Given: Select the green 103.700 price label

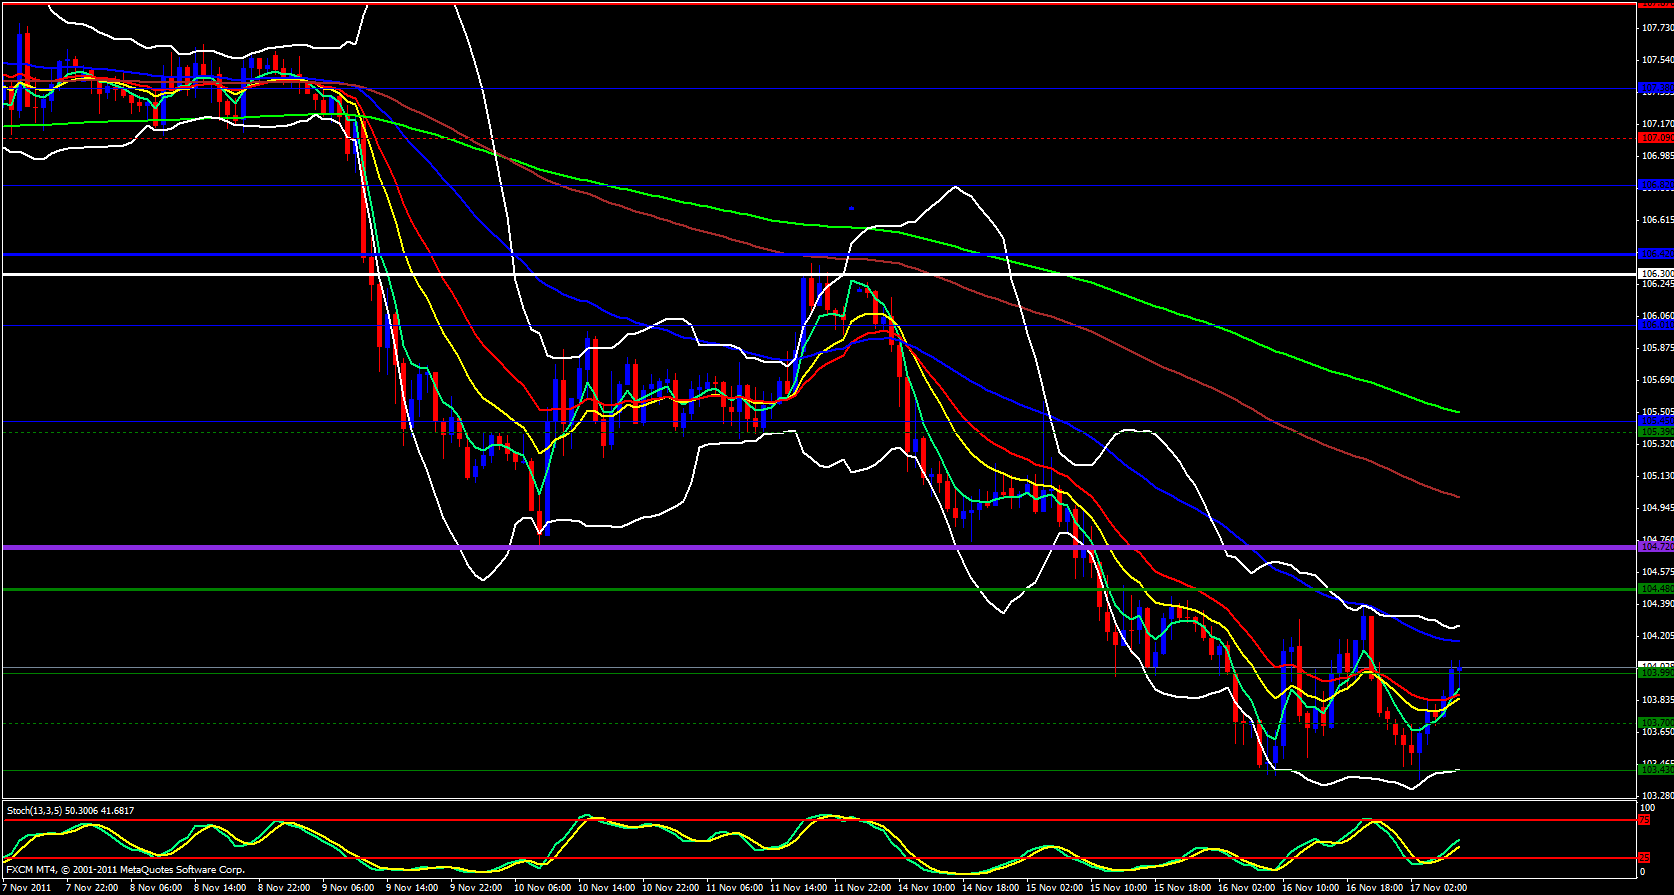Looking at the screenshot, I should point(1655,723).
